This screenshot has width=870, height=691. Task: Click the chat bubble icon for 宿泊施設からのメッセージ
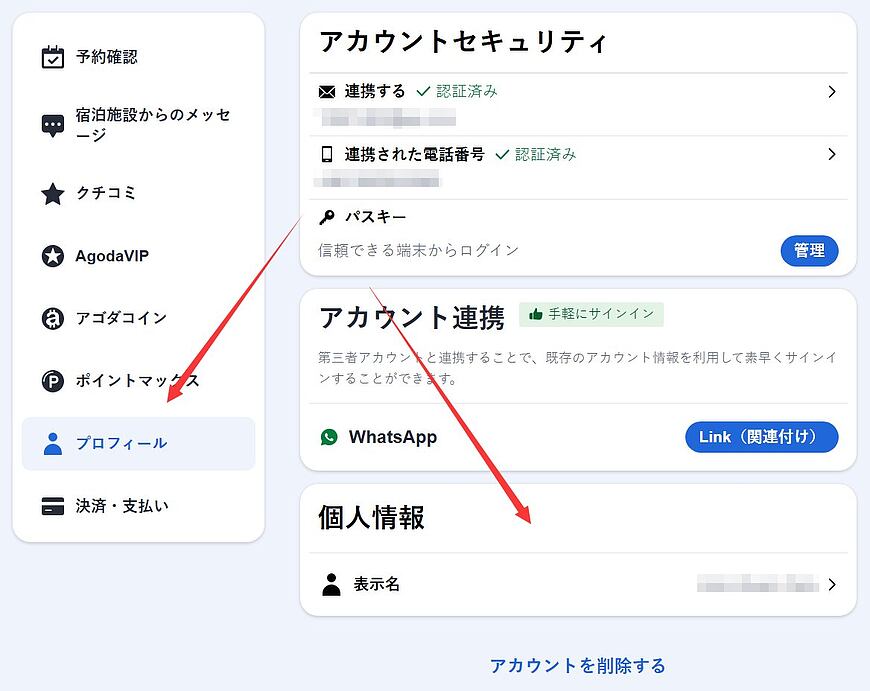tap(53, 125)
